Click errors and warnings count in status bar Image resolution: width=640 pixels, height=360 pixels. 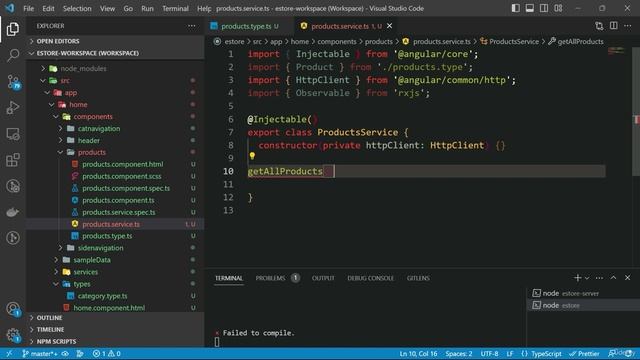pos(106,353)
